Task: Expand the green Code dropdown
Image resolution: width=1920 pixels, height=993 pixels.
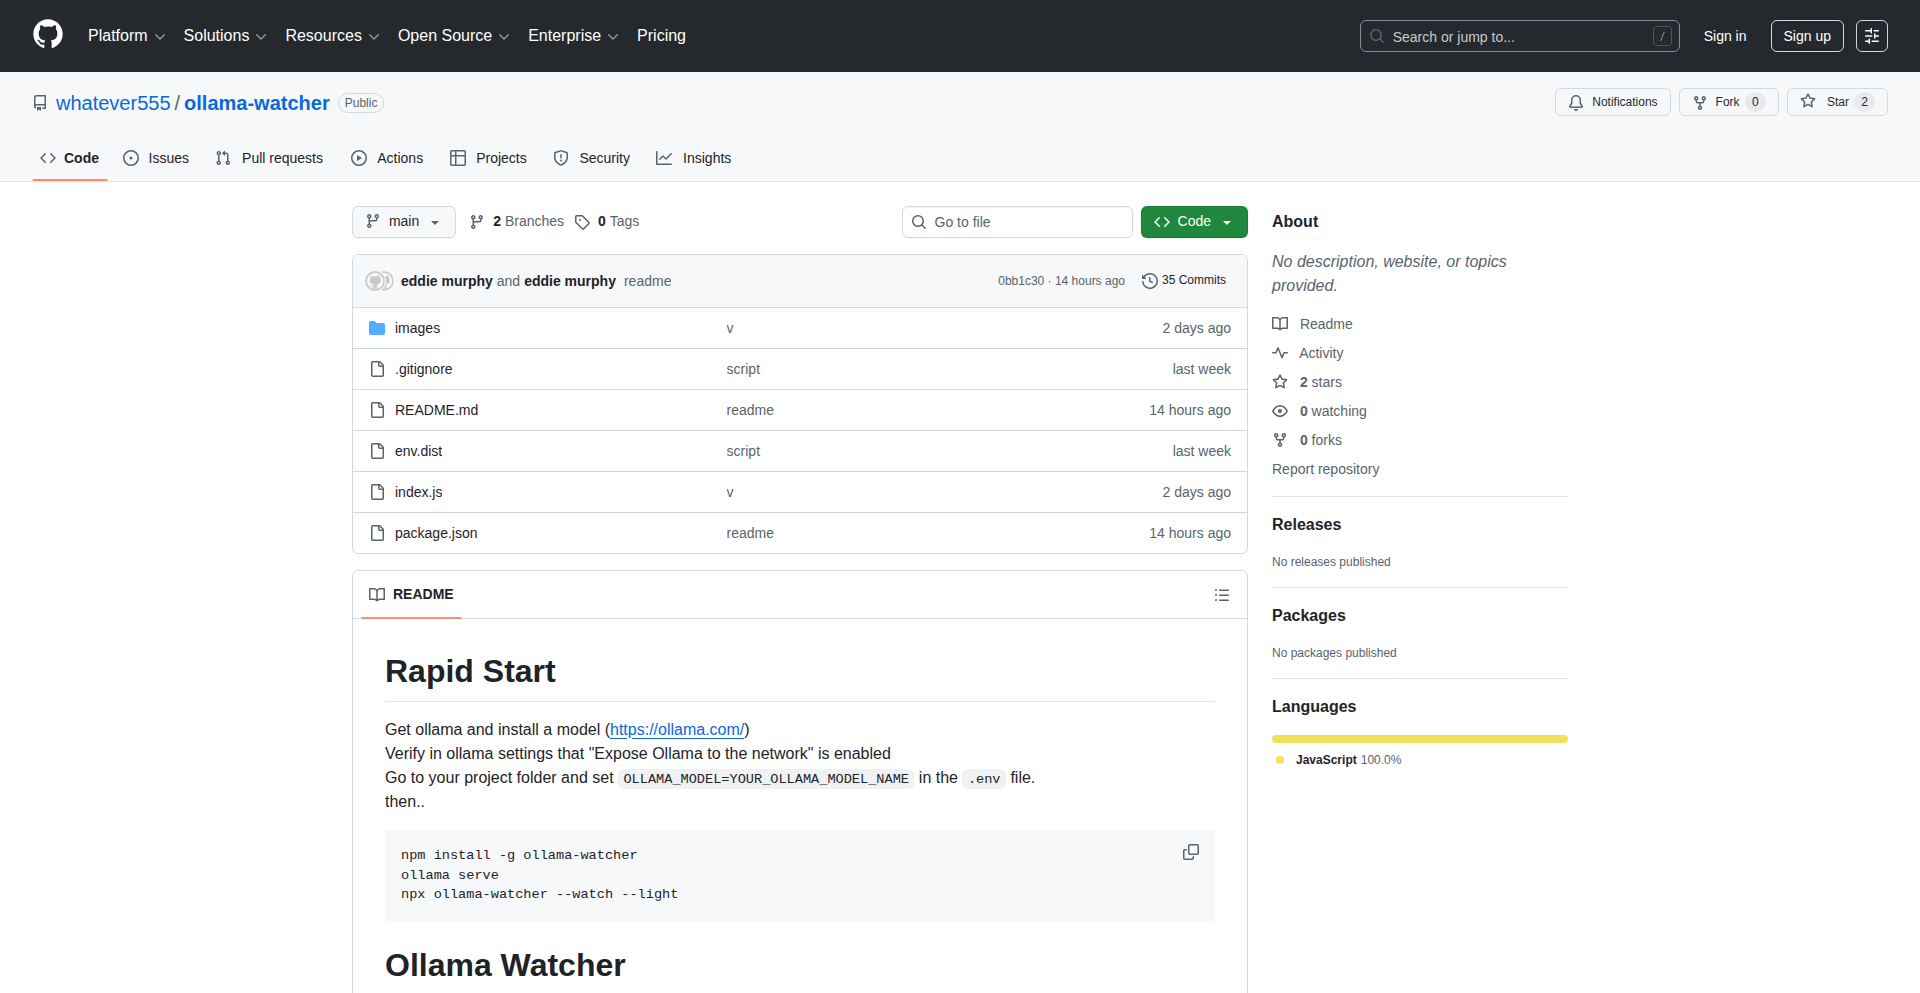Action: [x=1193, y=222]
